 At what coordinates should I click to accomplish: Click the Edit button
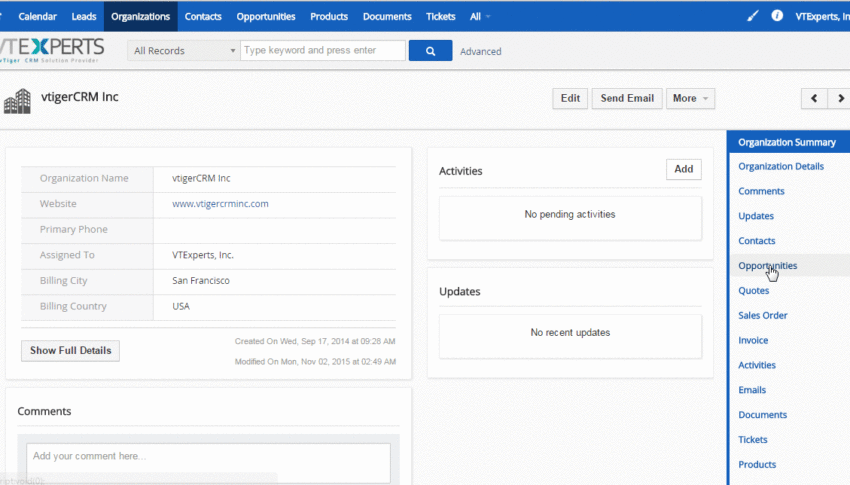point(570,99)
